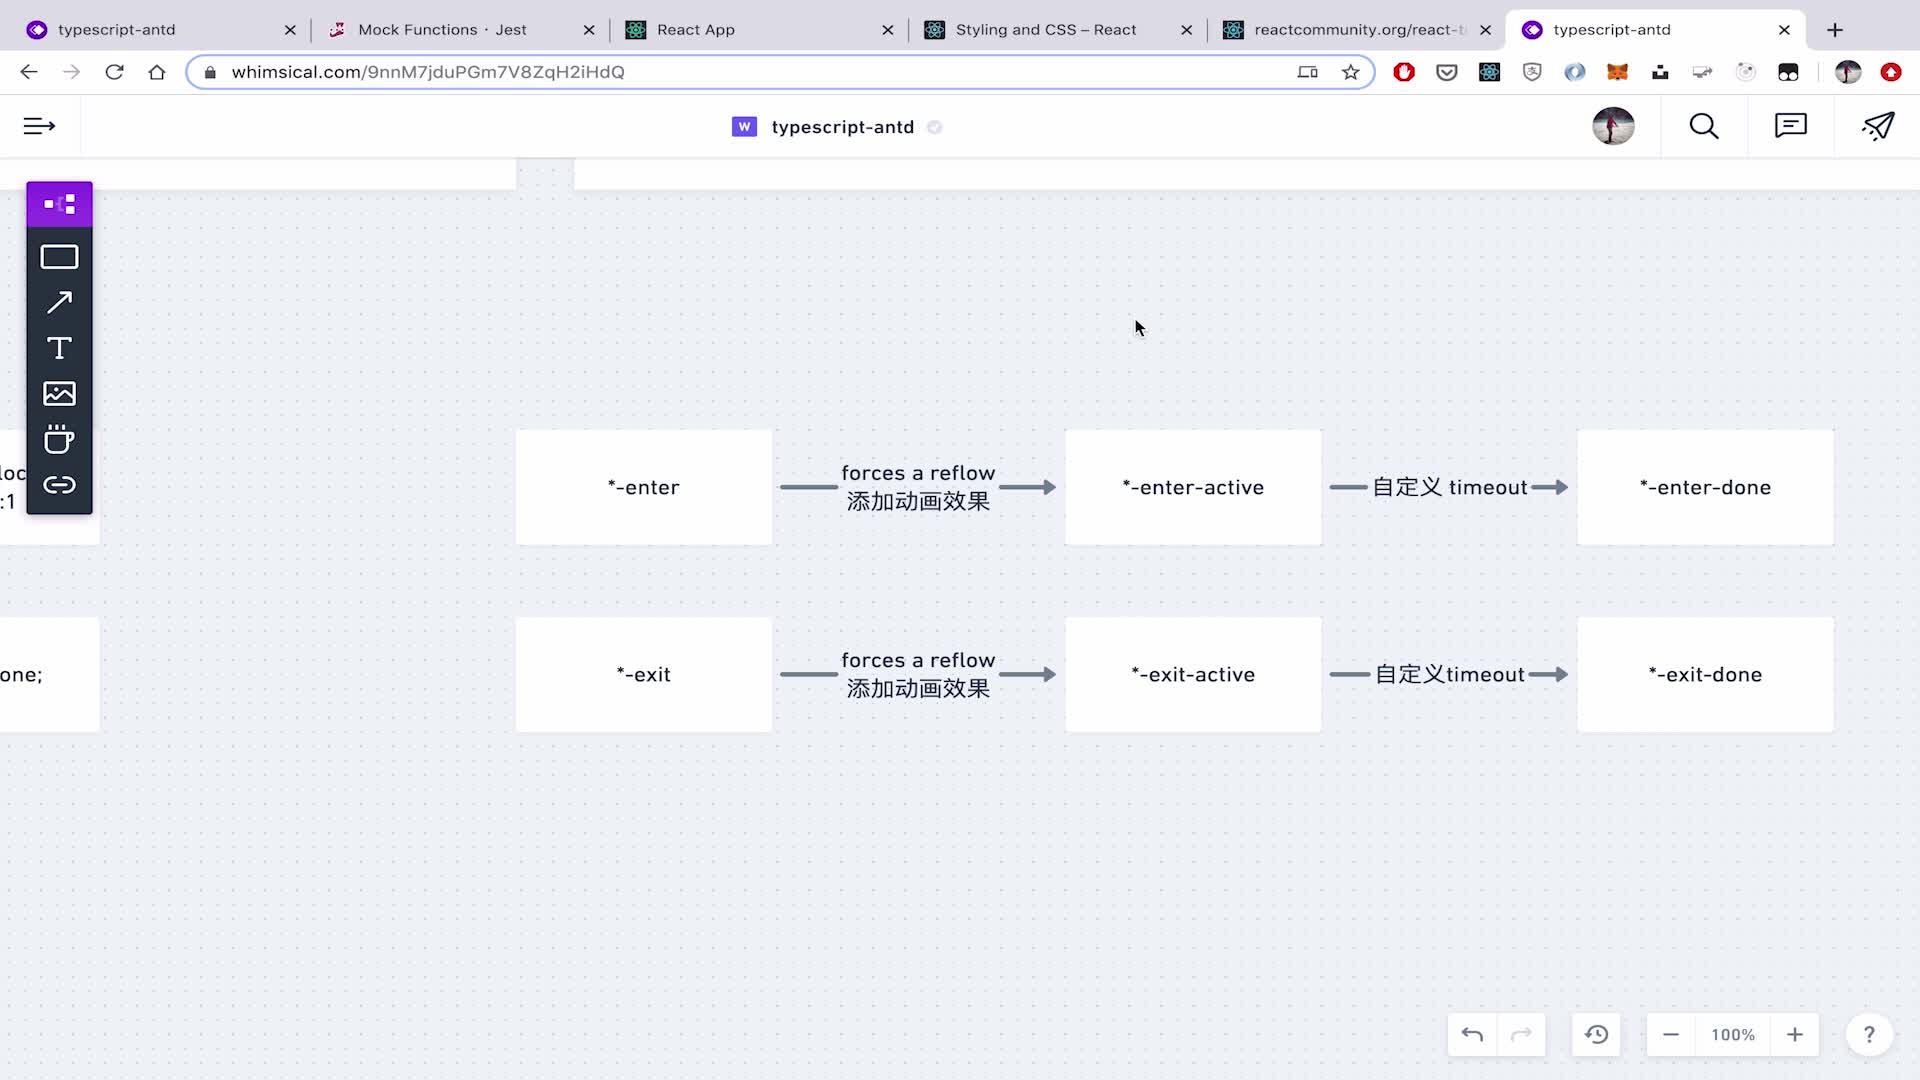Select the *-enter node on the canvas

tap(644, 487)
